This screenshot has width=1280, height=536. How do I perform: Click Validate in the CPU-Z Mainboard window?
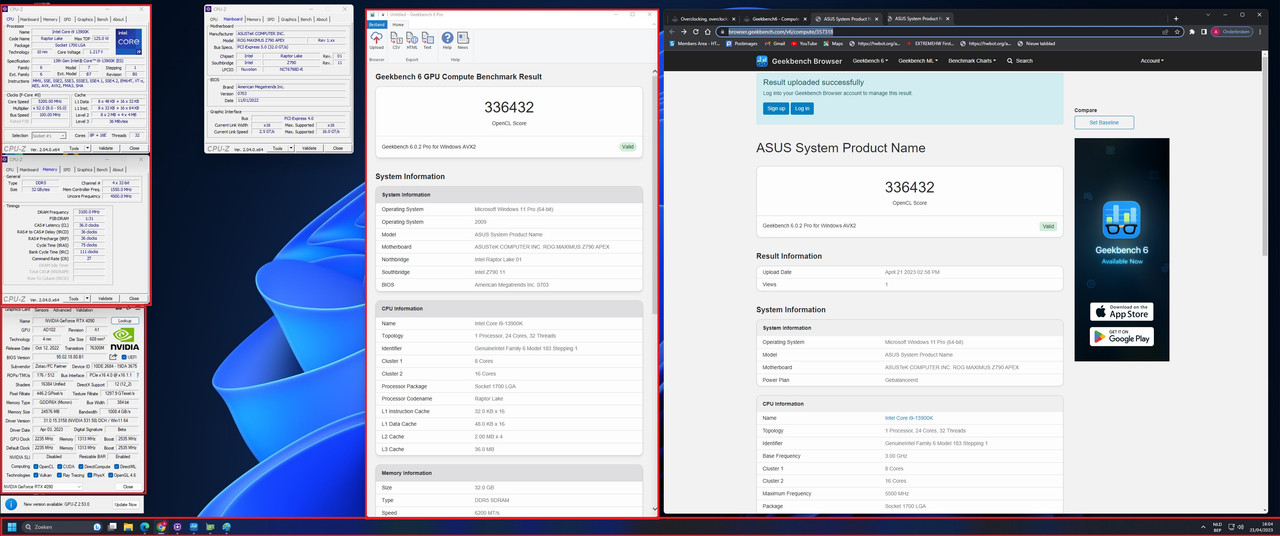[x=309, y=148]
